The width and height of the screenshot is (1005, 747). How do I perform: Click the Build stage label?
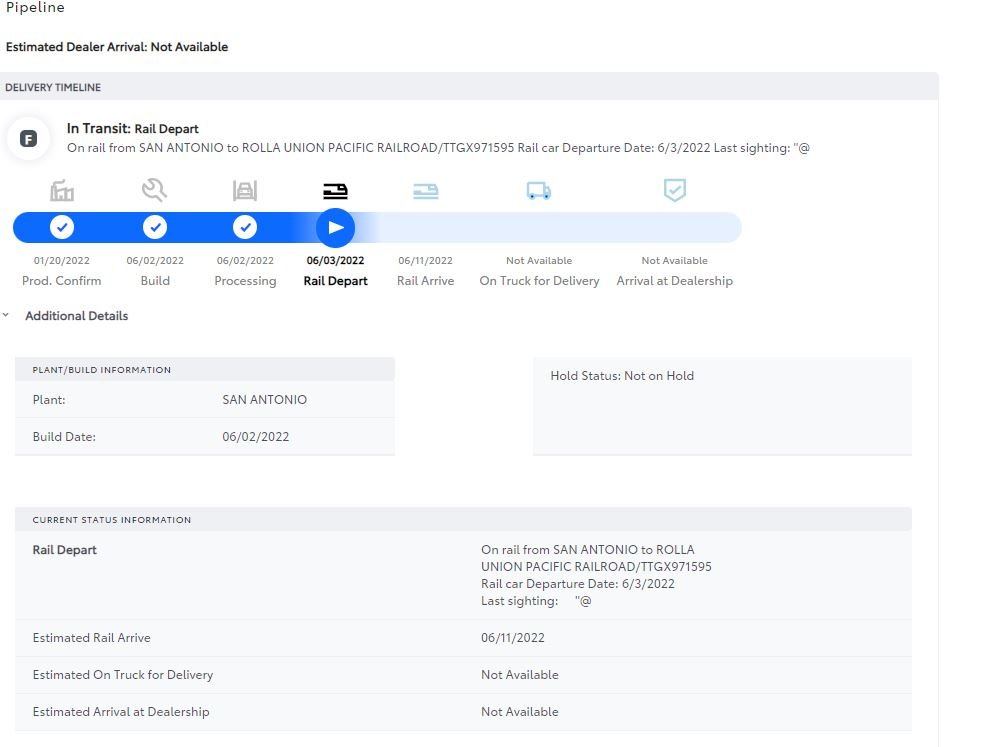[155, 281]
